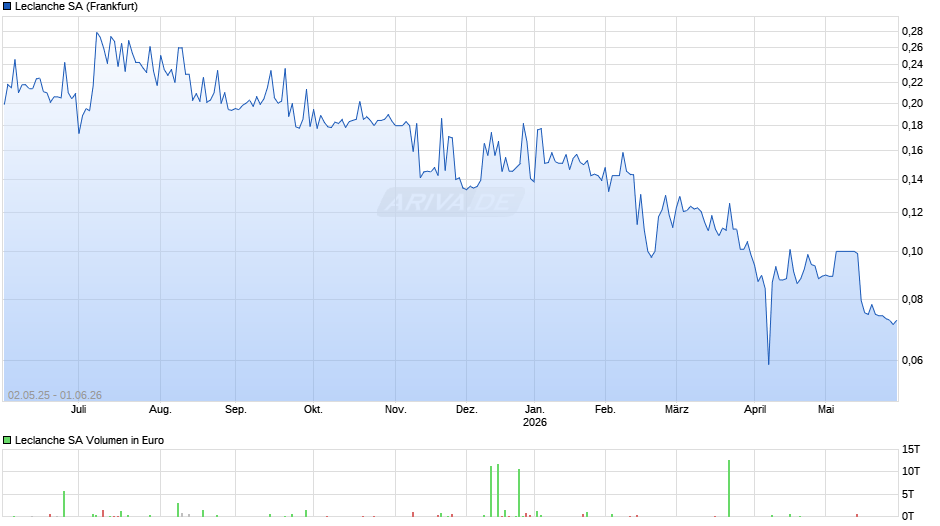Click the 'Jan.' month axis label
The image size is (940, 526).
(x=535, y=410)
